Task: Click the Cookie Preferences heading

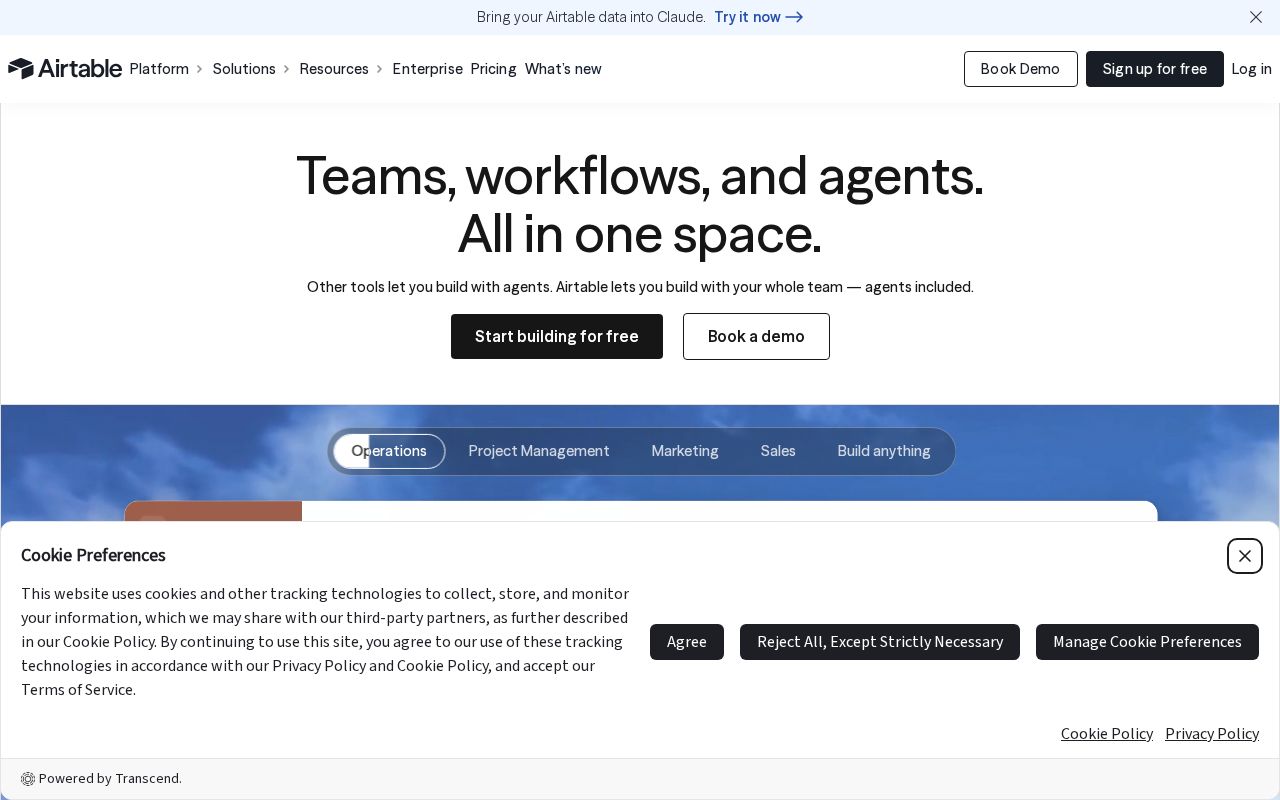Action: (x=93, y=555)
